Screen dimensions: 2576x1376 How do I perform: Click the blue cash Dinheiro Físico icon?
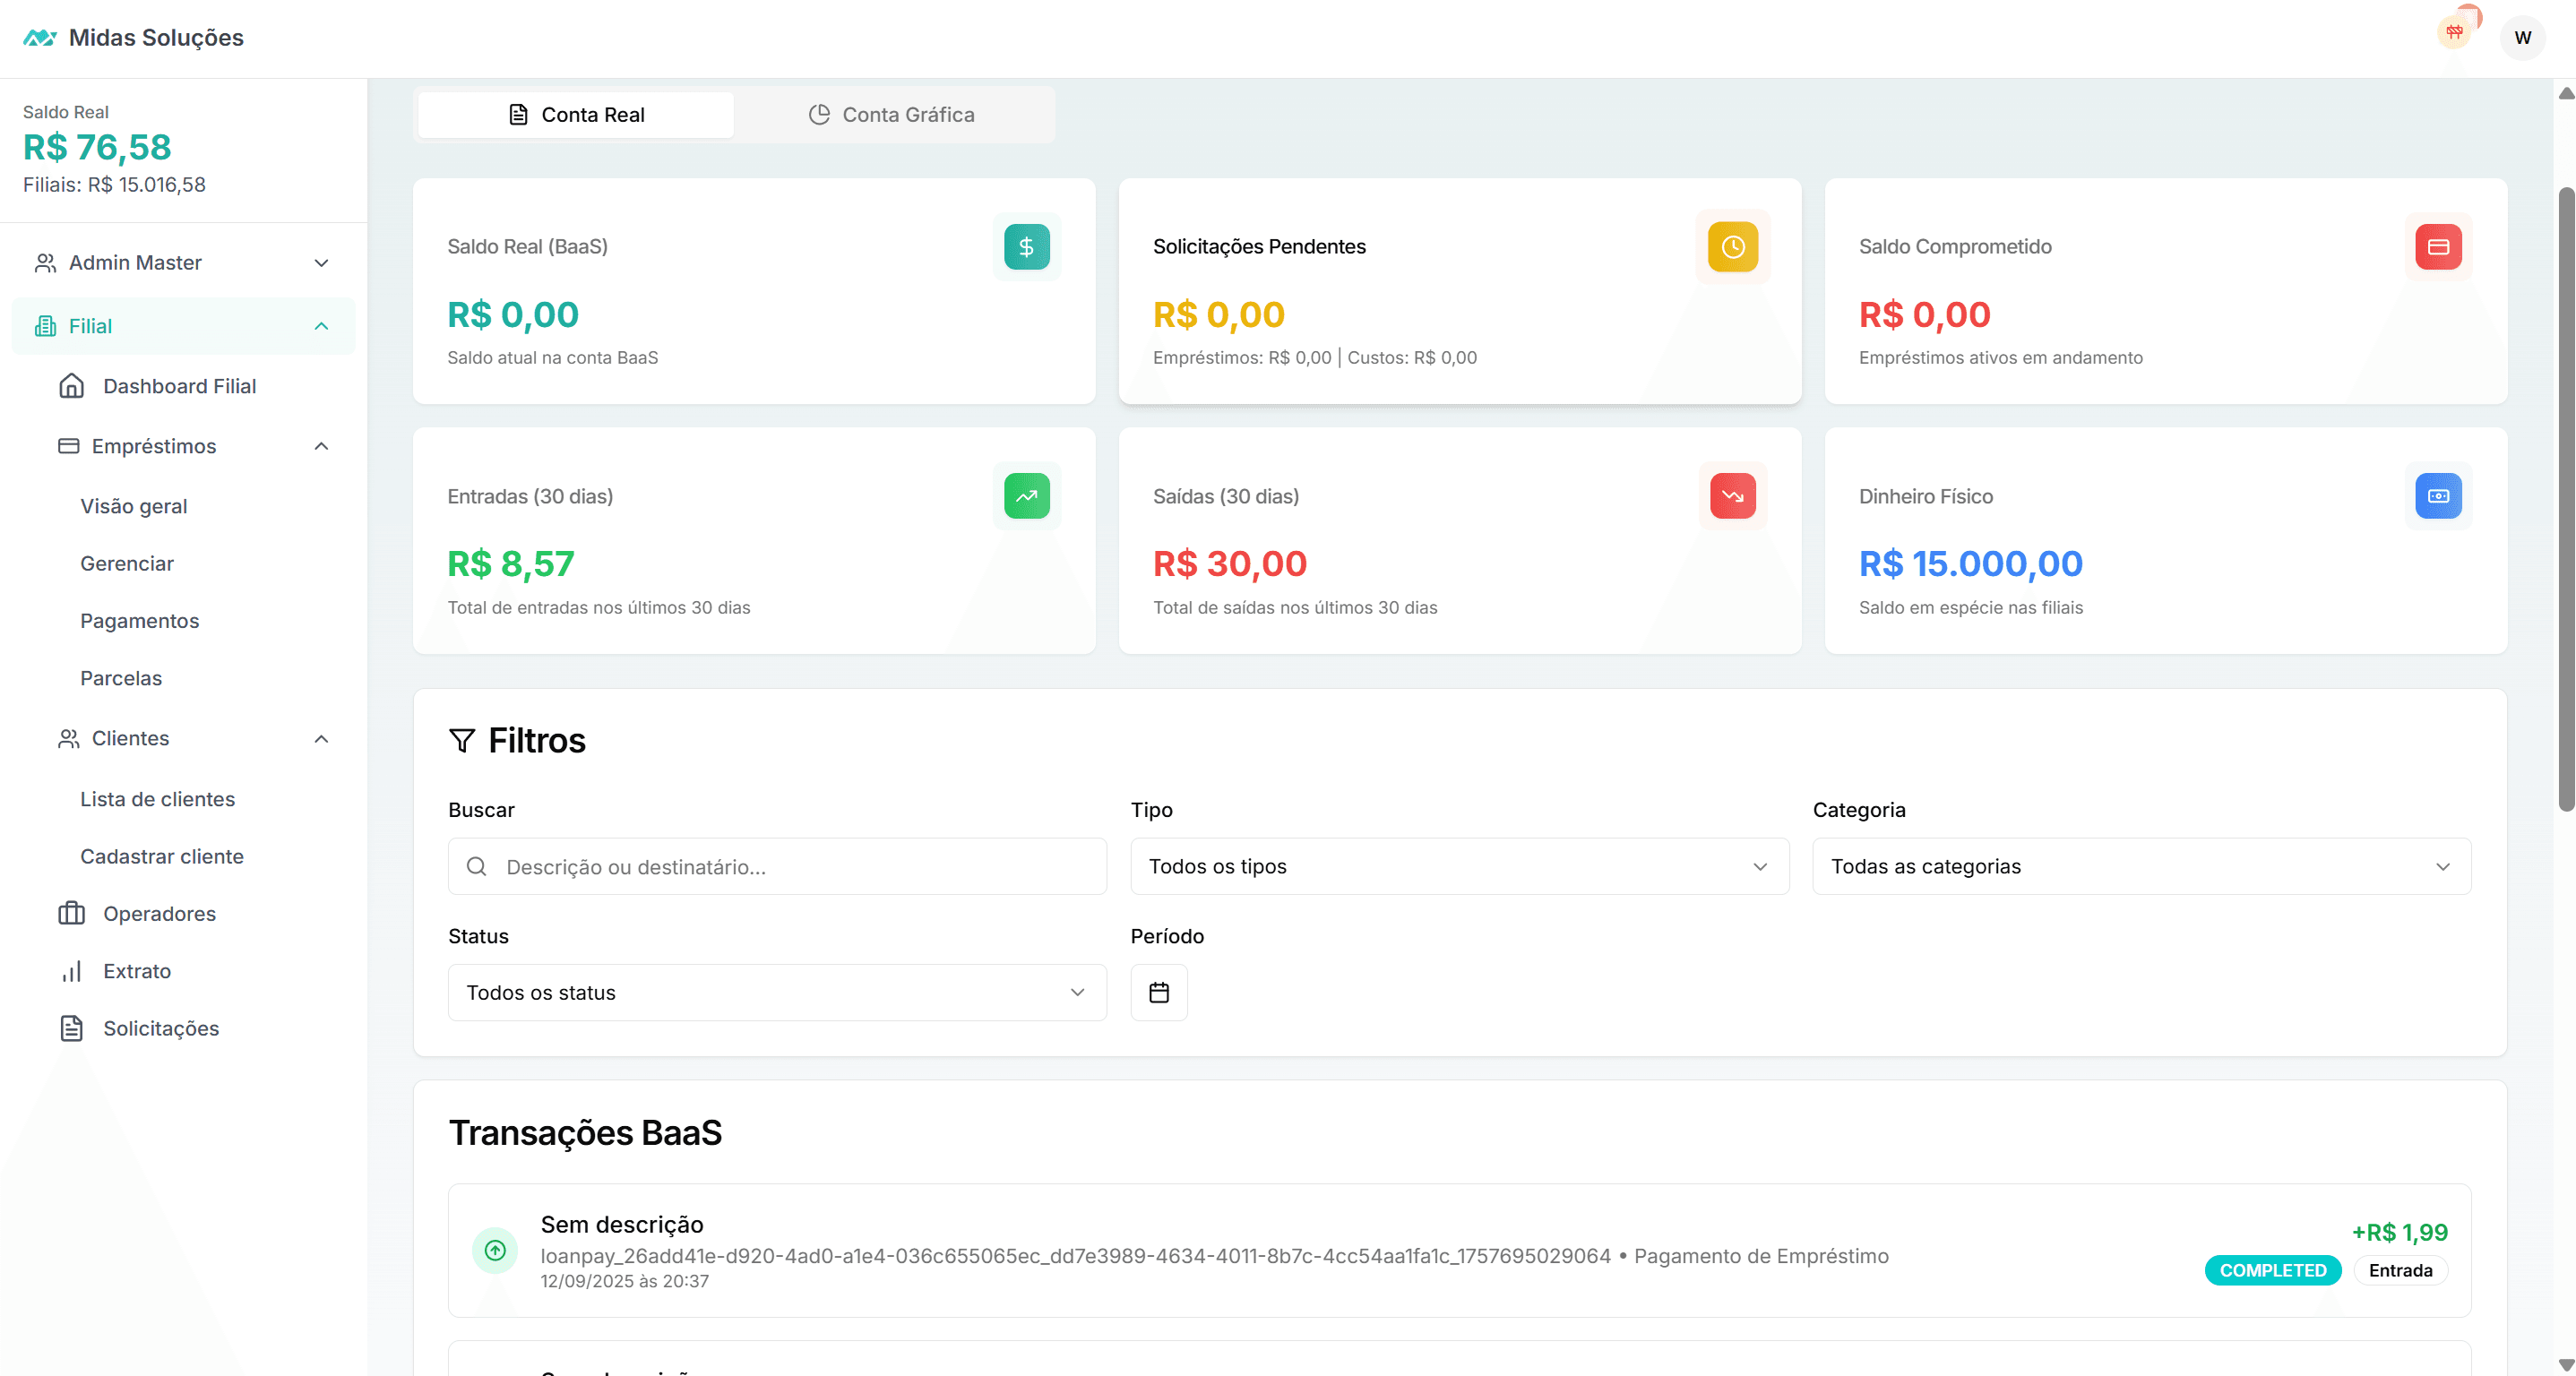pyautogui.click(x=2437, y=496)
